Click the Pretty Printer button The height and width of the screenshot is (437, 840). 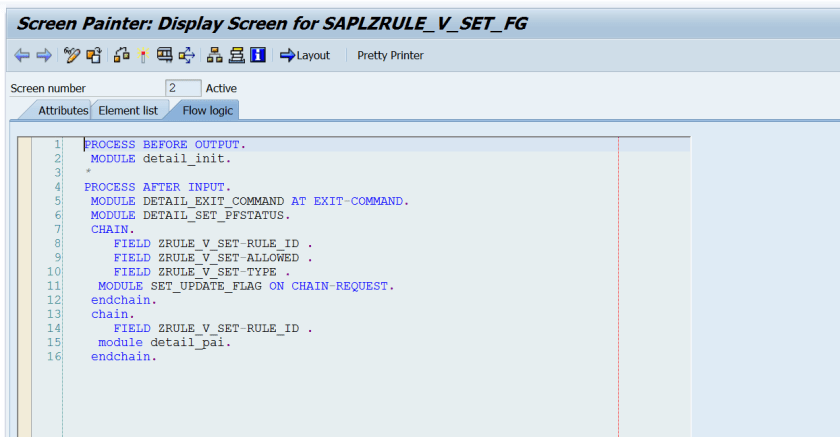(390, 55)
